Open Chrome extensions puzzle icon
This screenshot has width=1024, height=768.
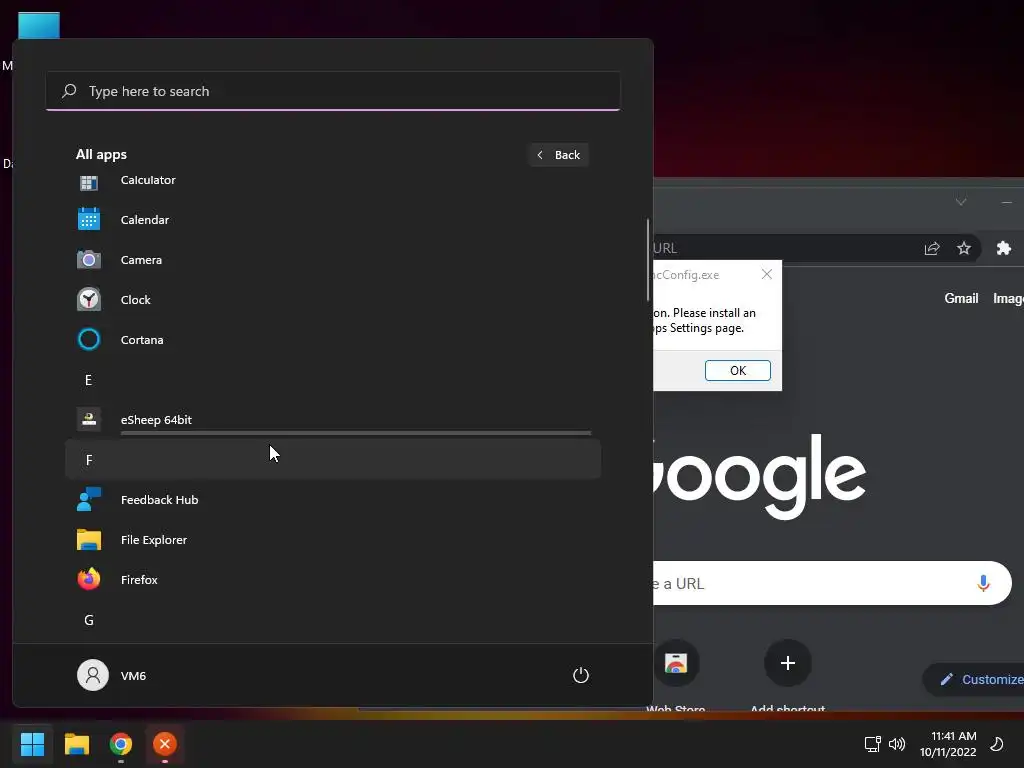pos(1004,248)
